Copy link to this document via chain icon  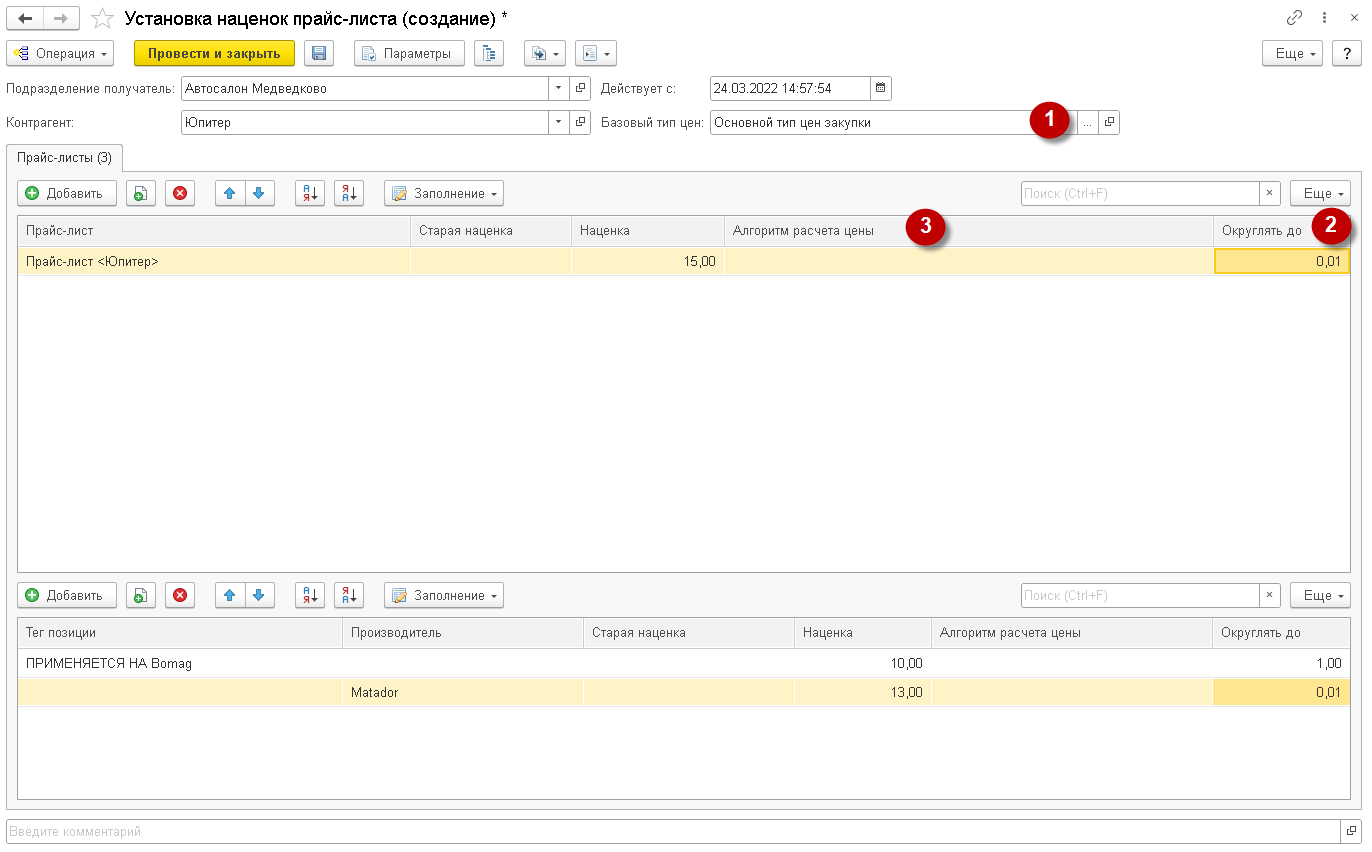[1294, 18]
